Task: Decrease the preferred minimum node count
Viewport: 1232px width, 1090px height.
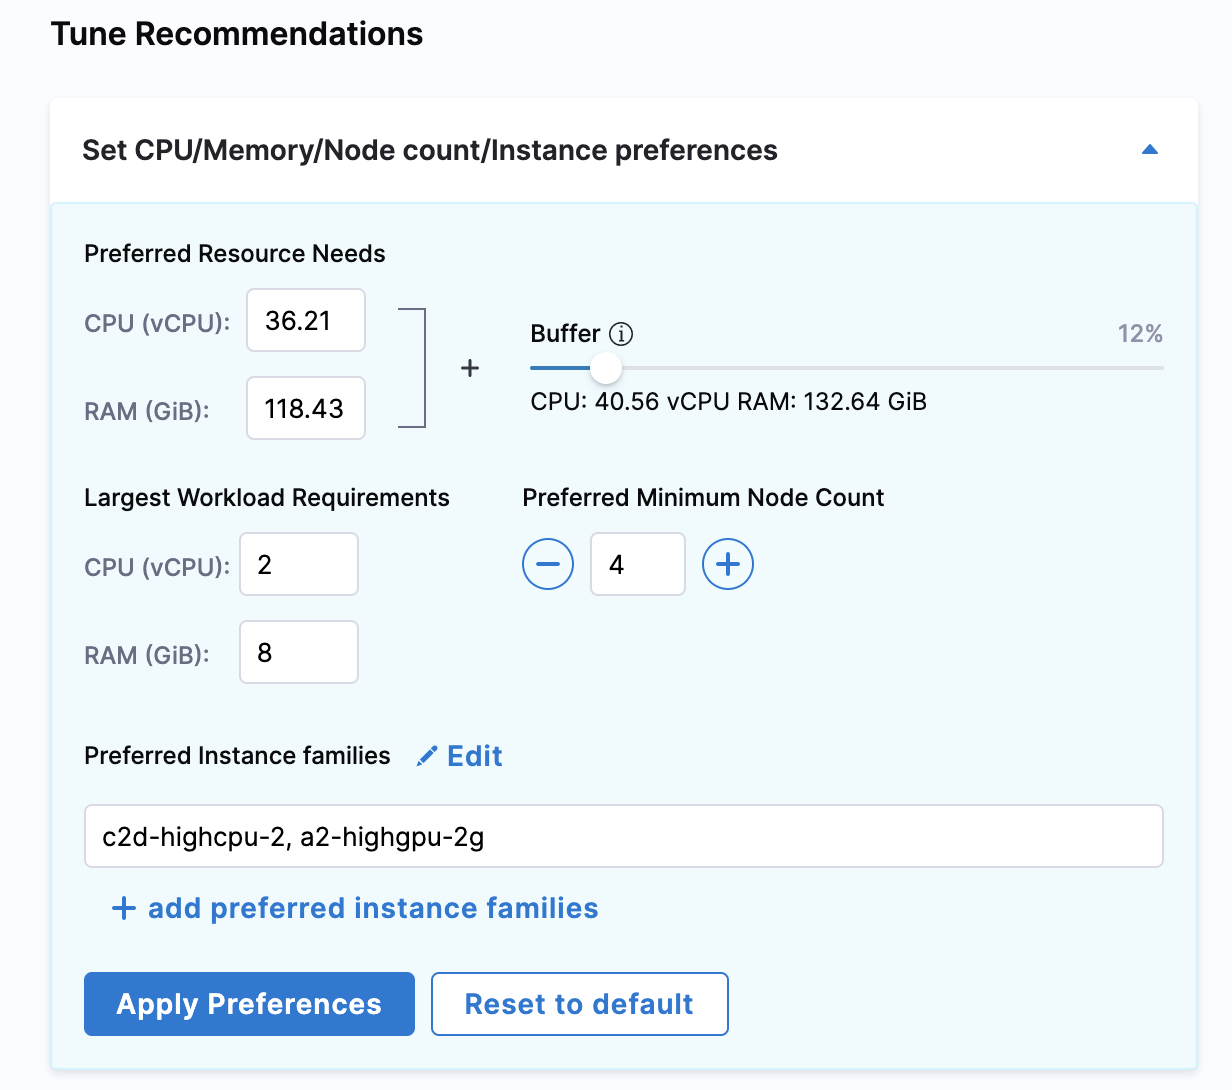Action: (x=548, y=564)
